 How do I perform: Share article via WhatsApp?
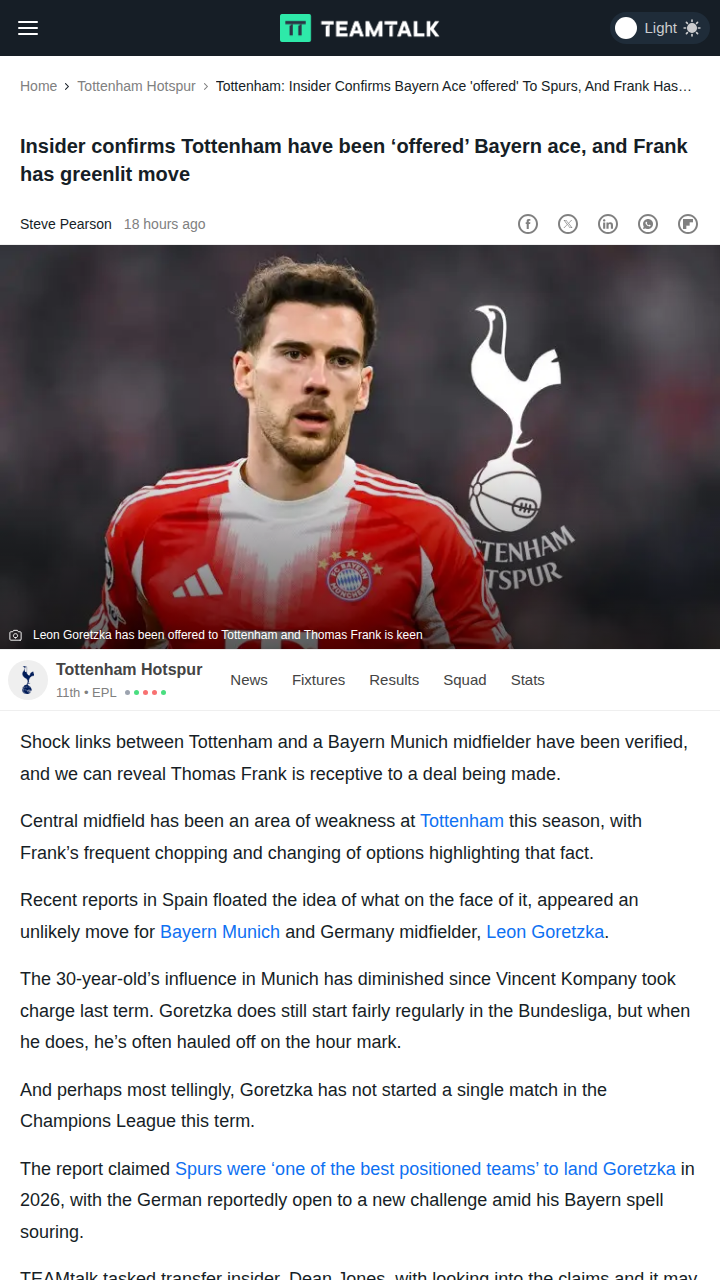[x=648, y=224]
